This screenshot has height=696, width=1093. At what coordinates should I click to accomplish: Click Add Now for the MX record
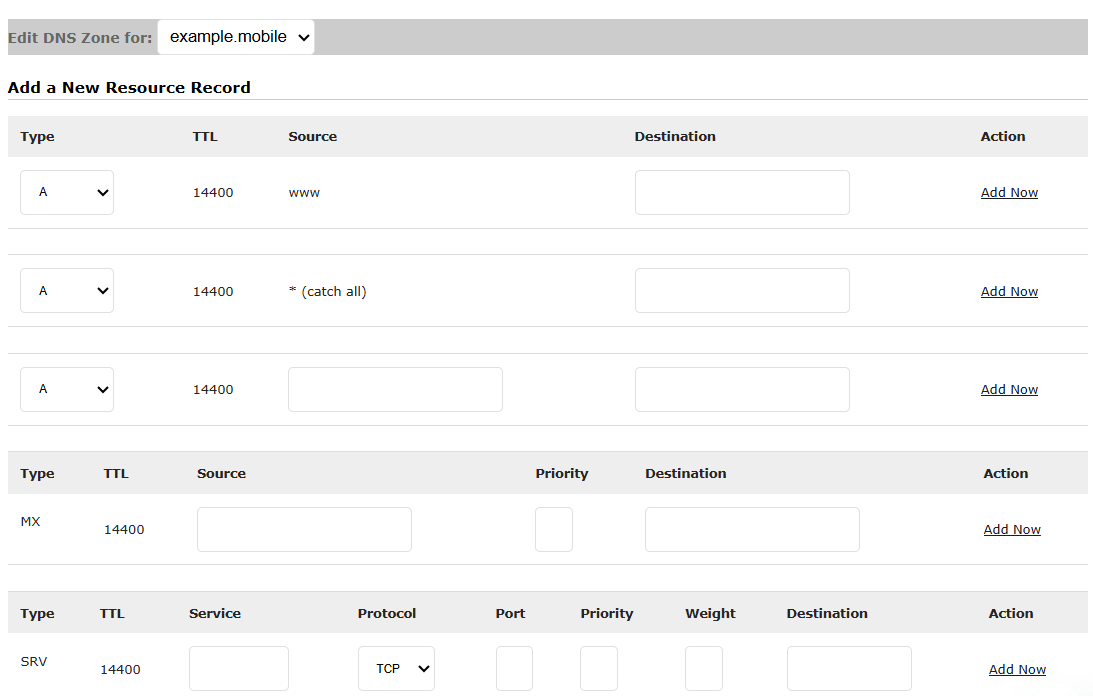point(1012,529)
